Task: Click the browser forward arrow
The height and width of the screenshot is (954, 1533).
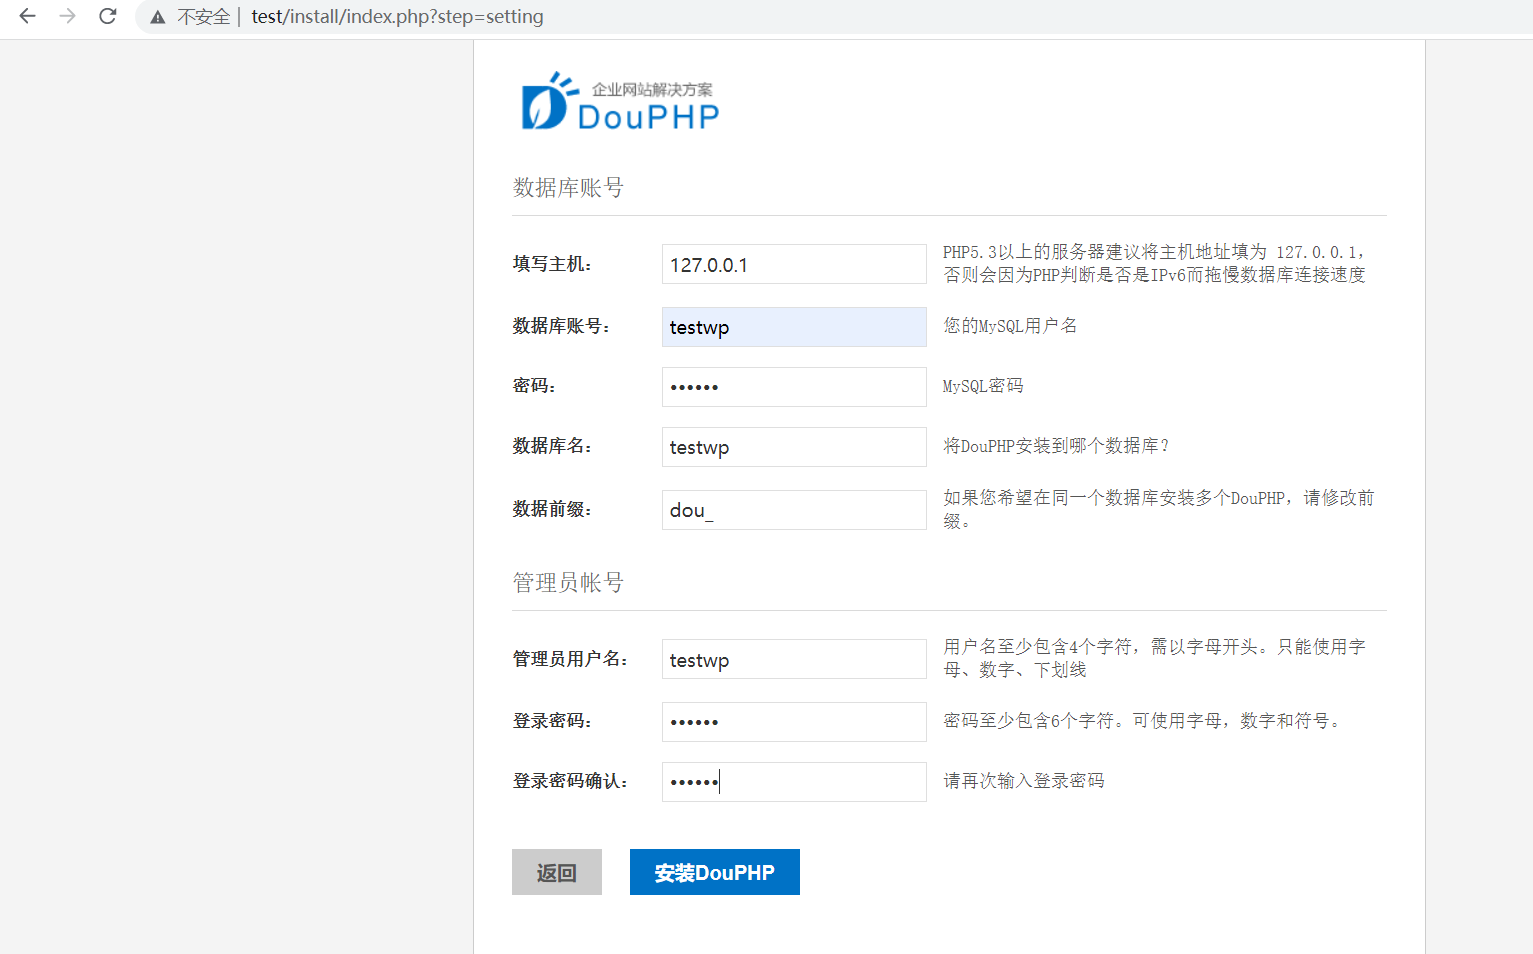Action: pyautogui.click(x=67, y=16)
